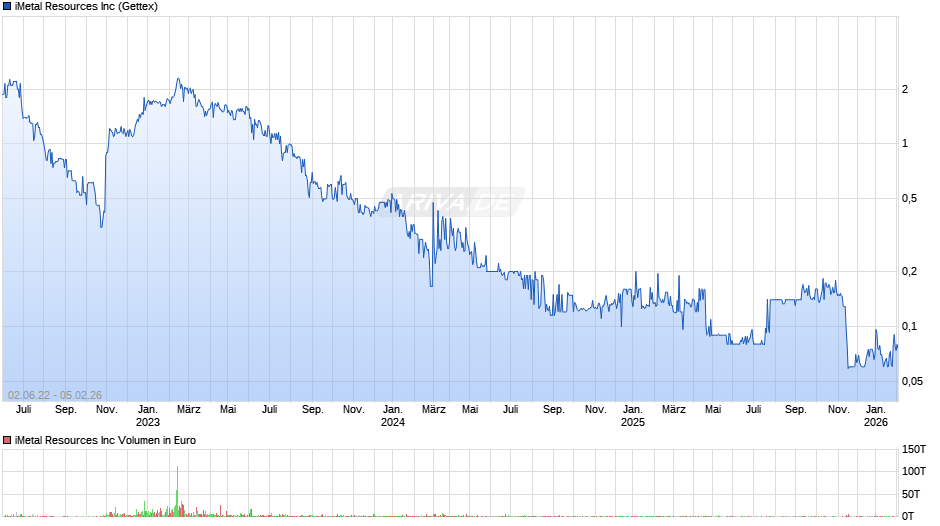Select the chart title 'iMetal Resources Inc (Gettex)'

click(x=86, y=7)
